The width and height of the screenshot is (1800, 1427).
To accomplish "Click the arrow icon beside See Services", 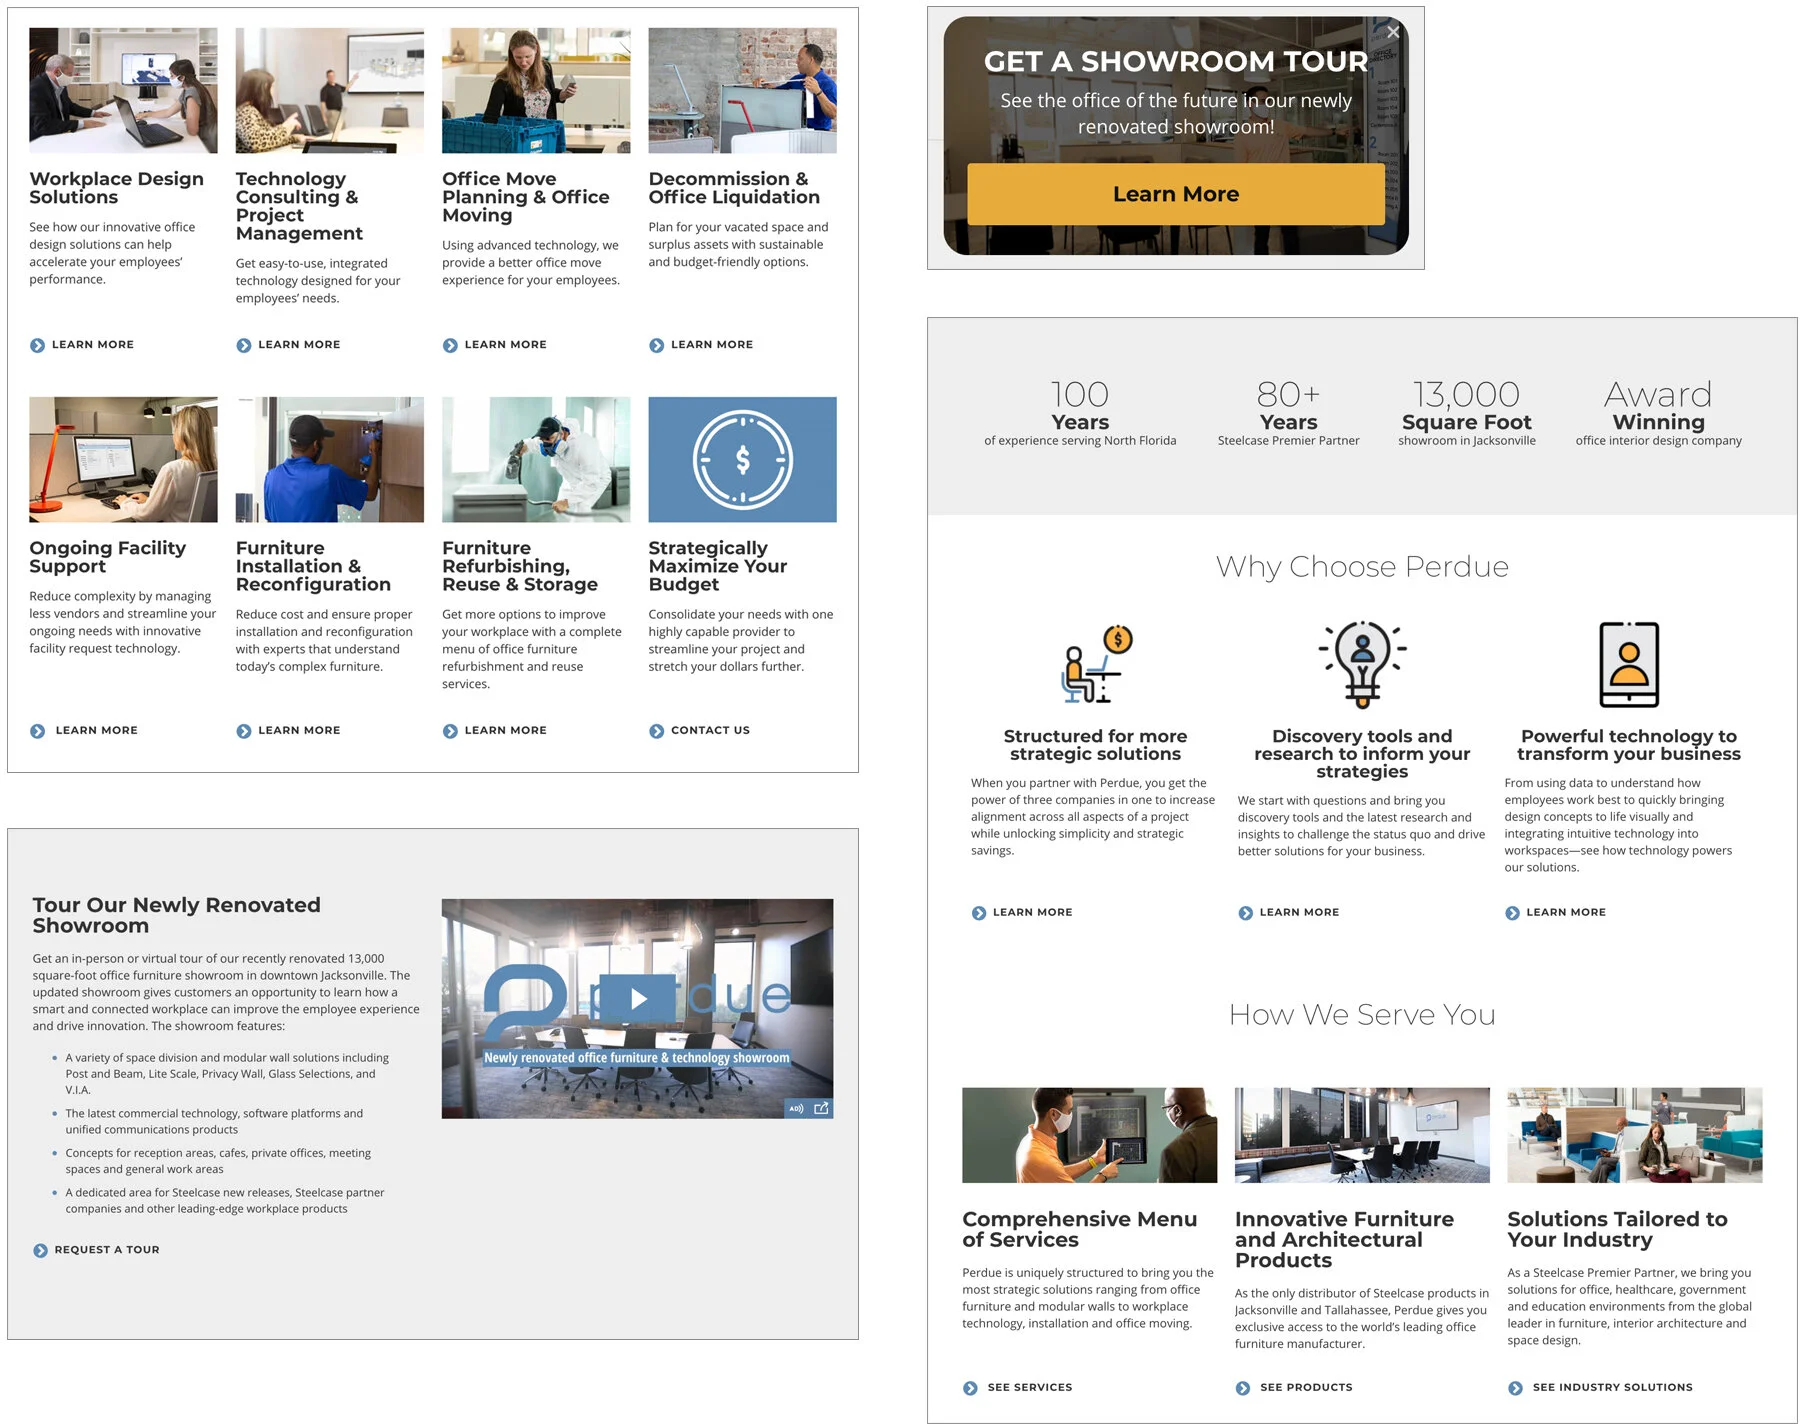I will pyautogui.click(x=970, y=1388).
